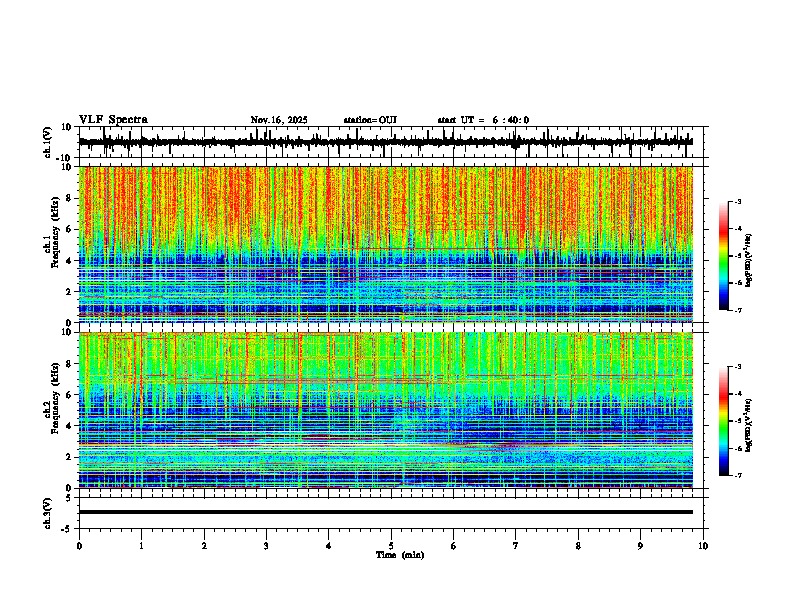The image size is (792, 612).
Task: Click the "10" tick on ch.1(V) waveform axis
Action: [67, 127]
